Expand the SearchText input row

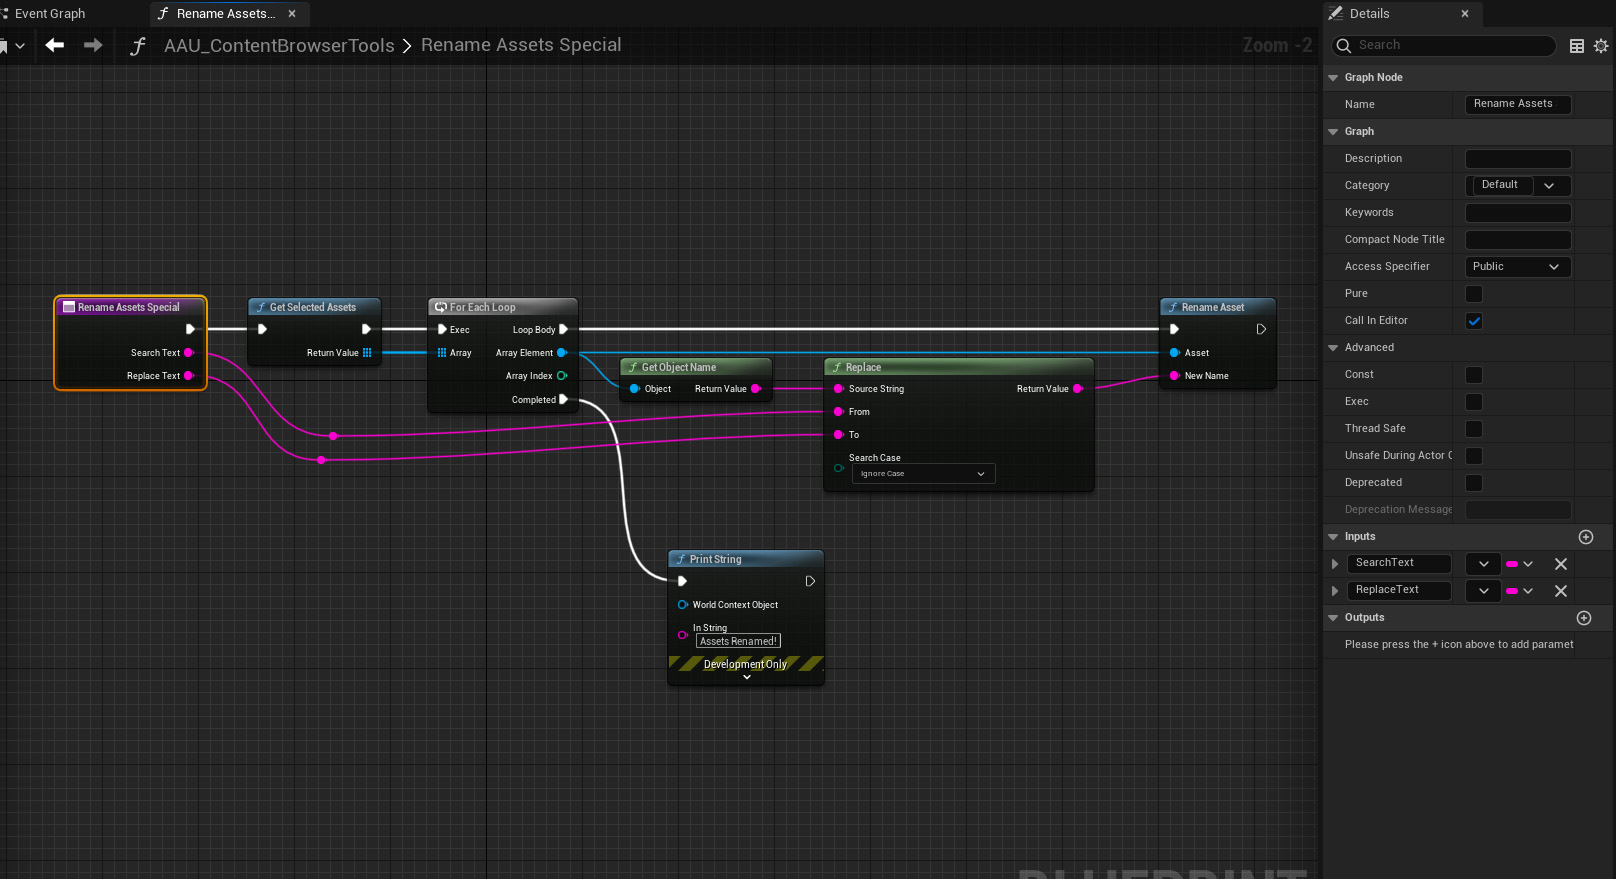(1334, 564)
